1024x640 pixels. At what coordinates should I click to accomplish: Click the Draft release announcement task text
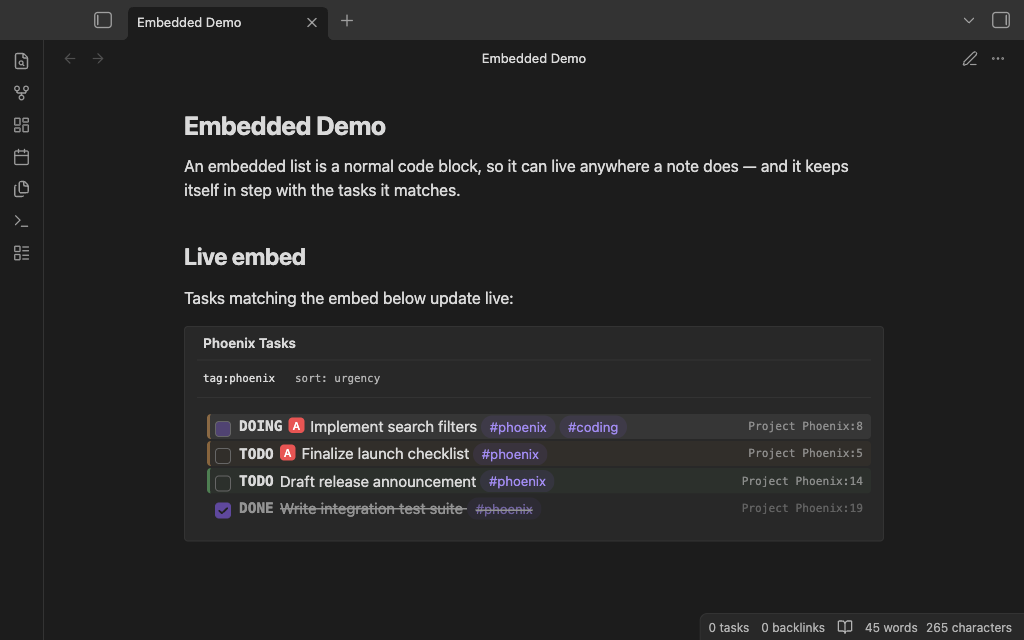[378, 482]
